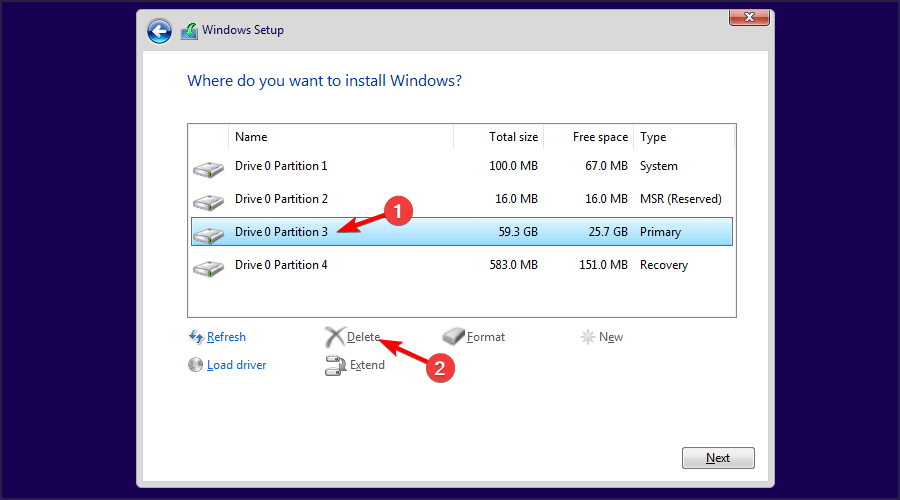Click the Format eraser icon

tap(453, 336)
